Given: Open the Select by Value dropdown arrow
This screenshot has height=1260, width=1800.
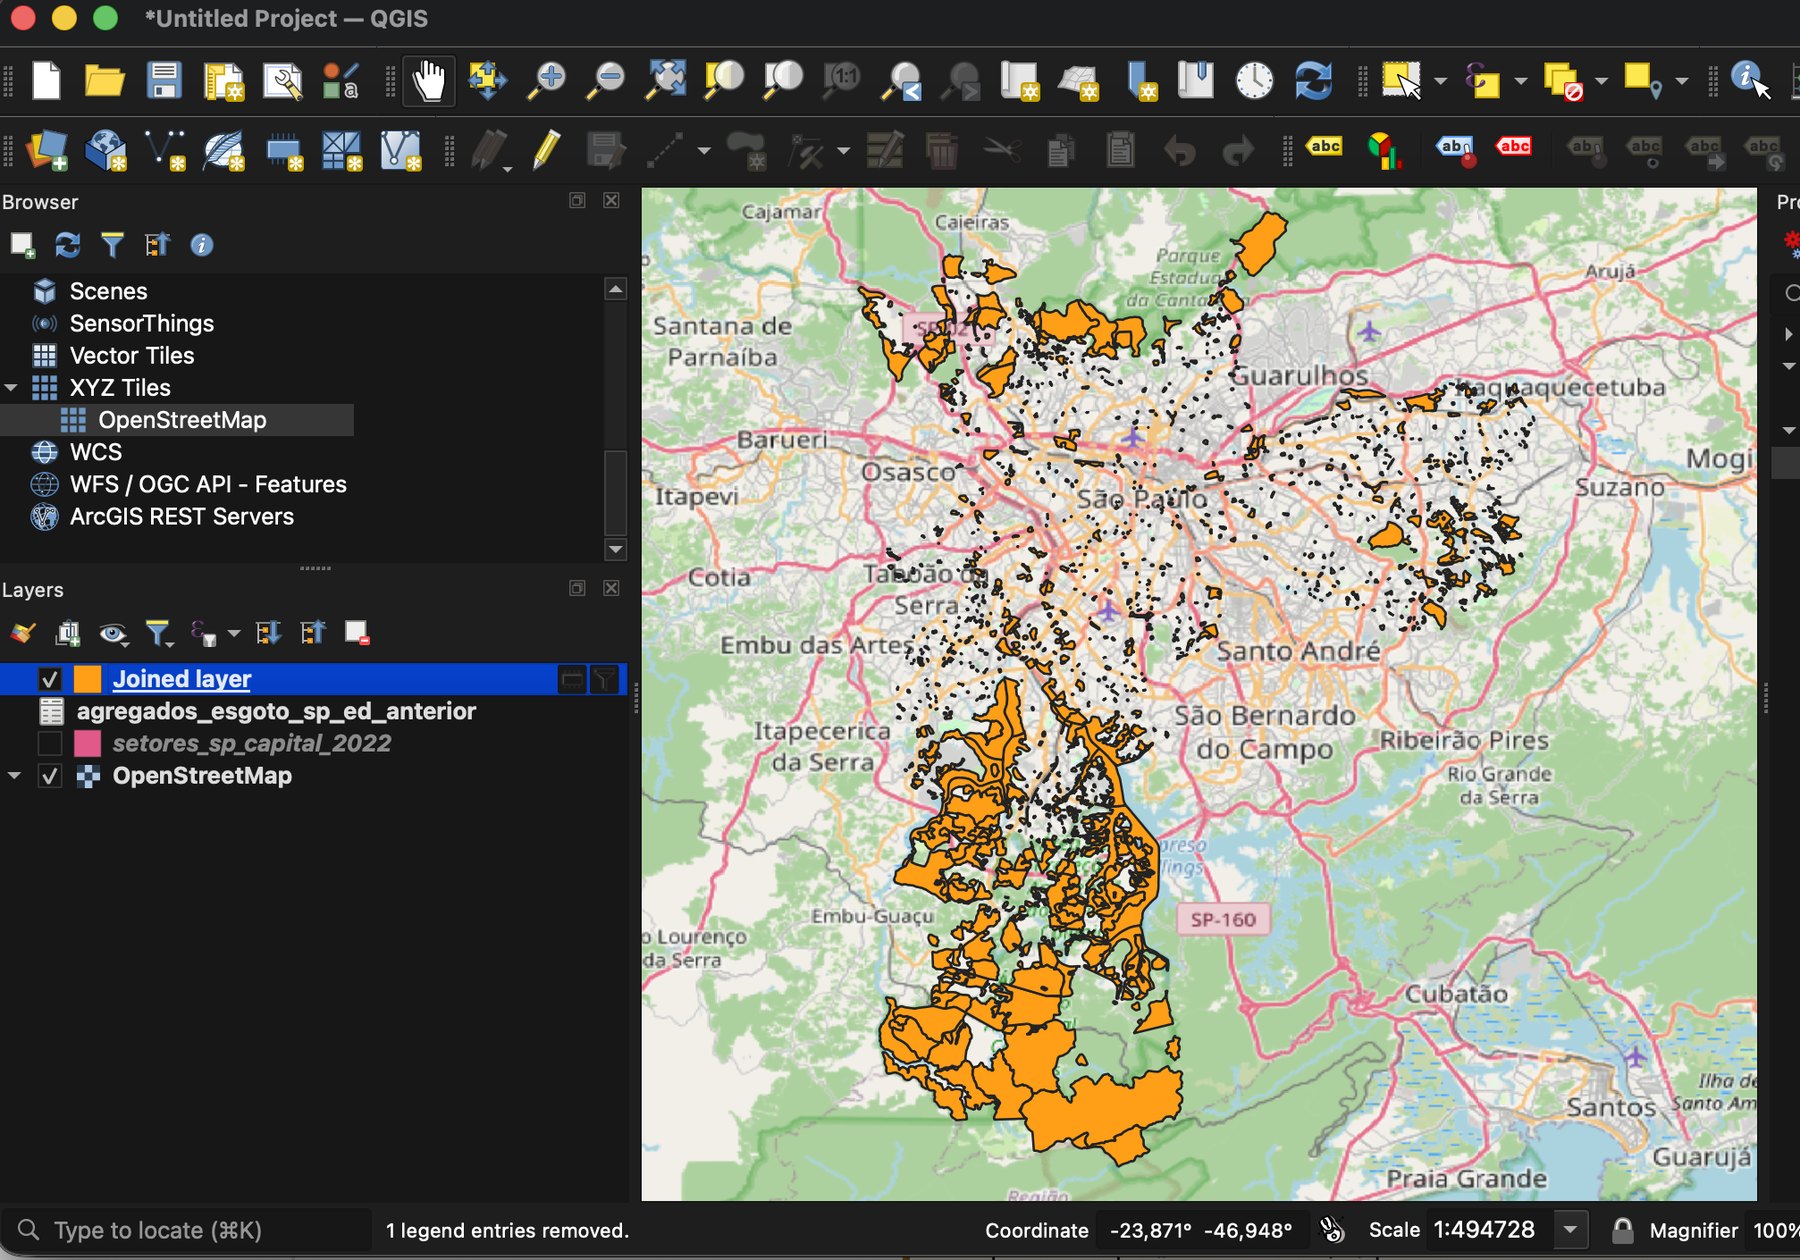Looking at the screenshot, I should pos(1520,81).
